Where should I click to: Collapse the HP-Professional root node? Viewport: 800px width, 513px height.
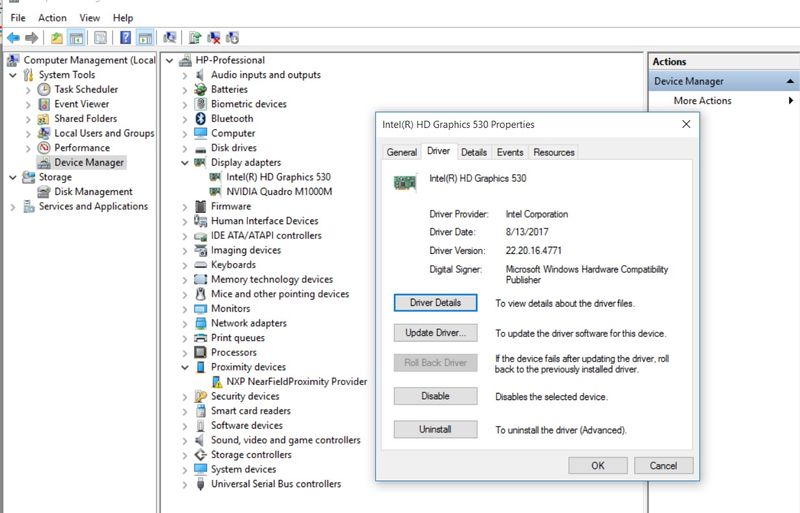pos(169,60)
